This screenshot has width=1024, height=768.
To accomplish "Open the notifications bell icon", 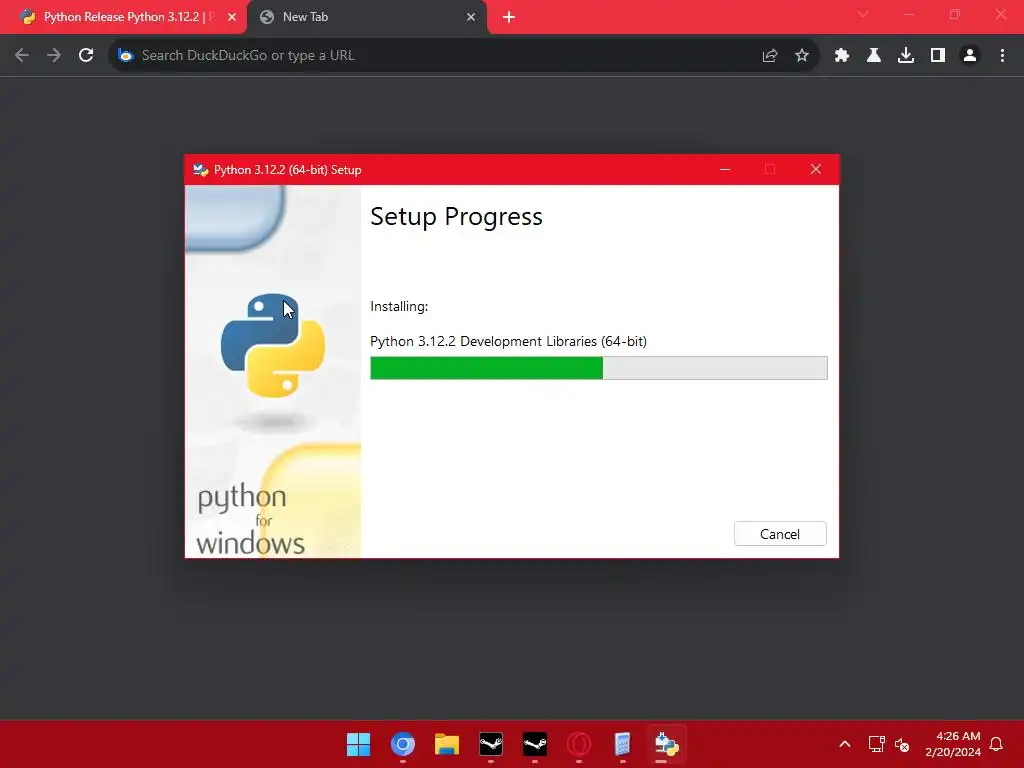I will tap(997, 744).
